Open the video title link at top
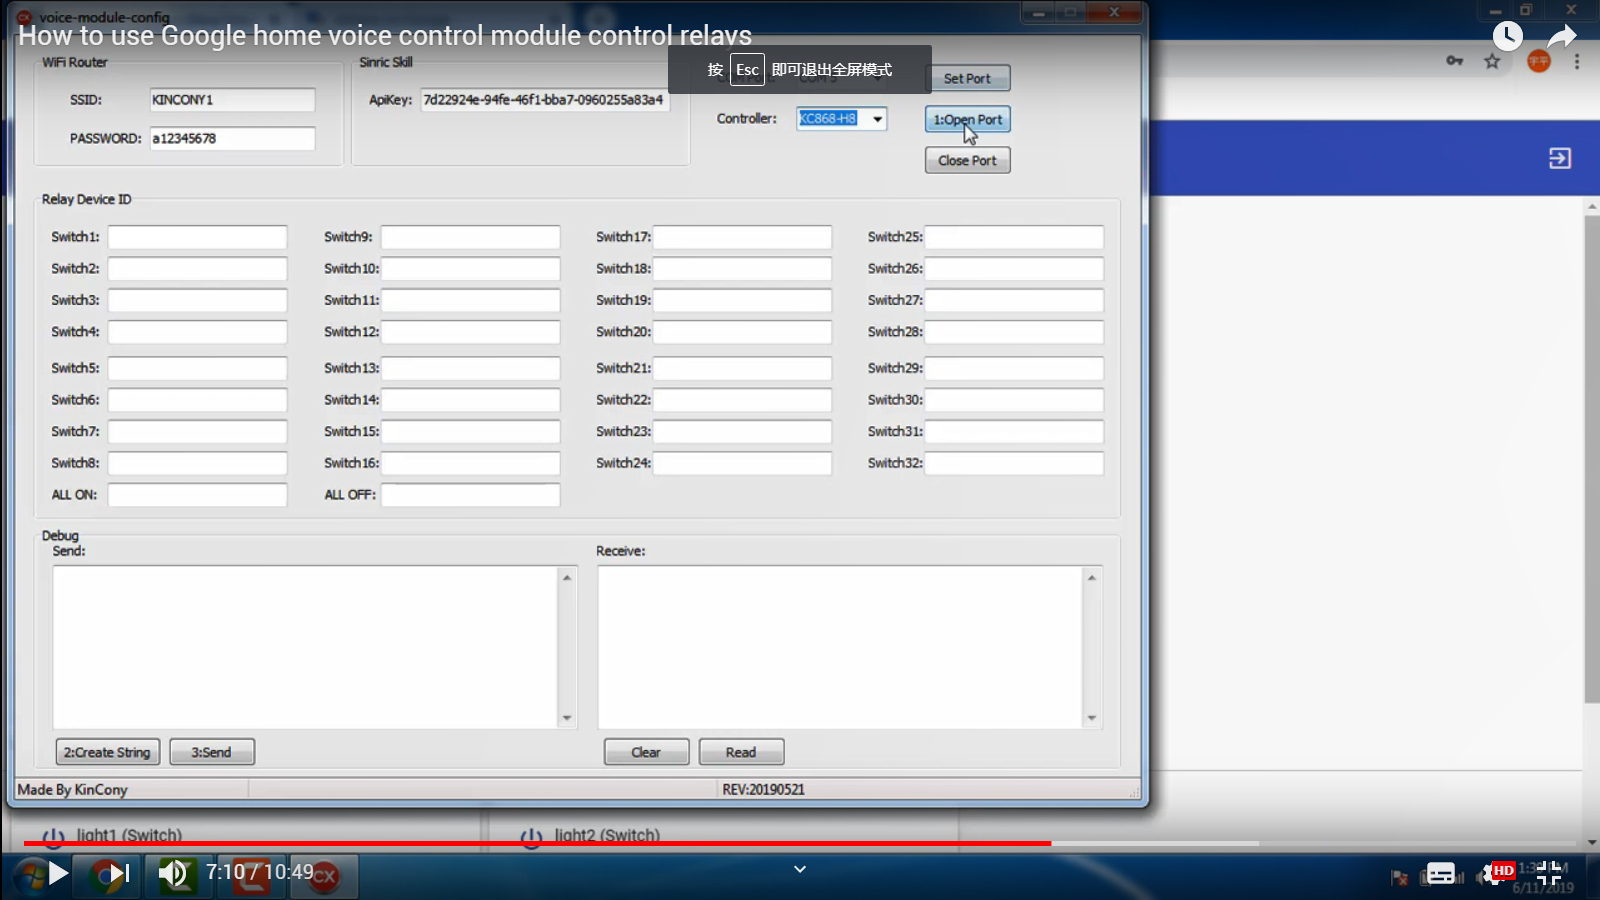 tap(385, 36)
